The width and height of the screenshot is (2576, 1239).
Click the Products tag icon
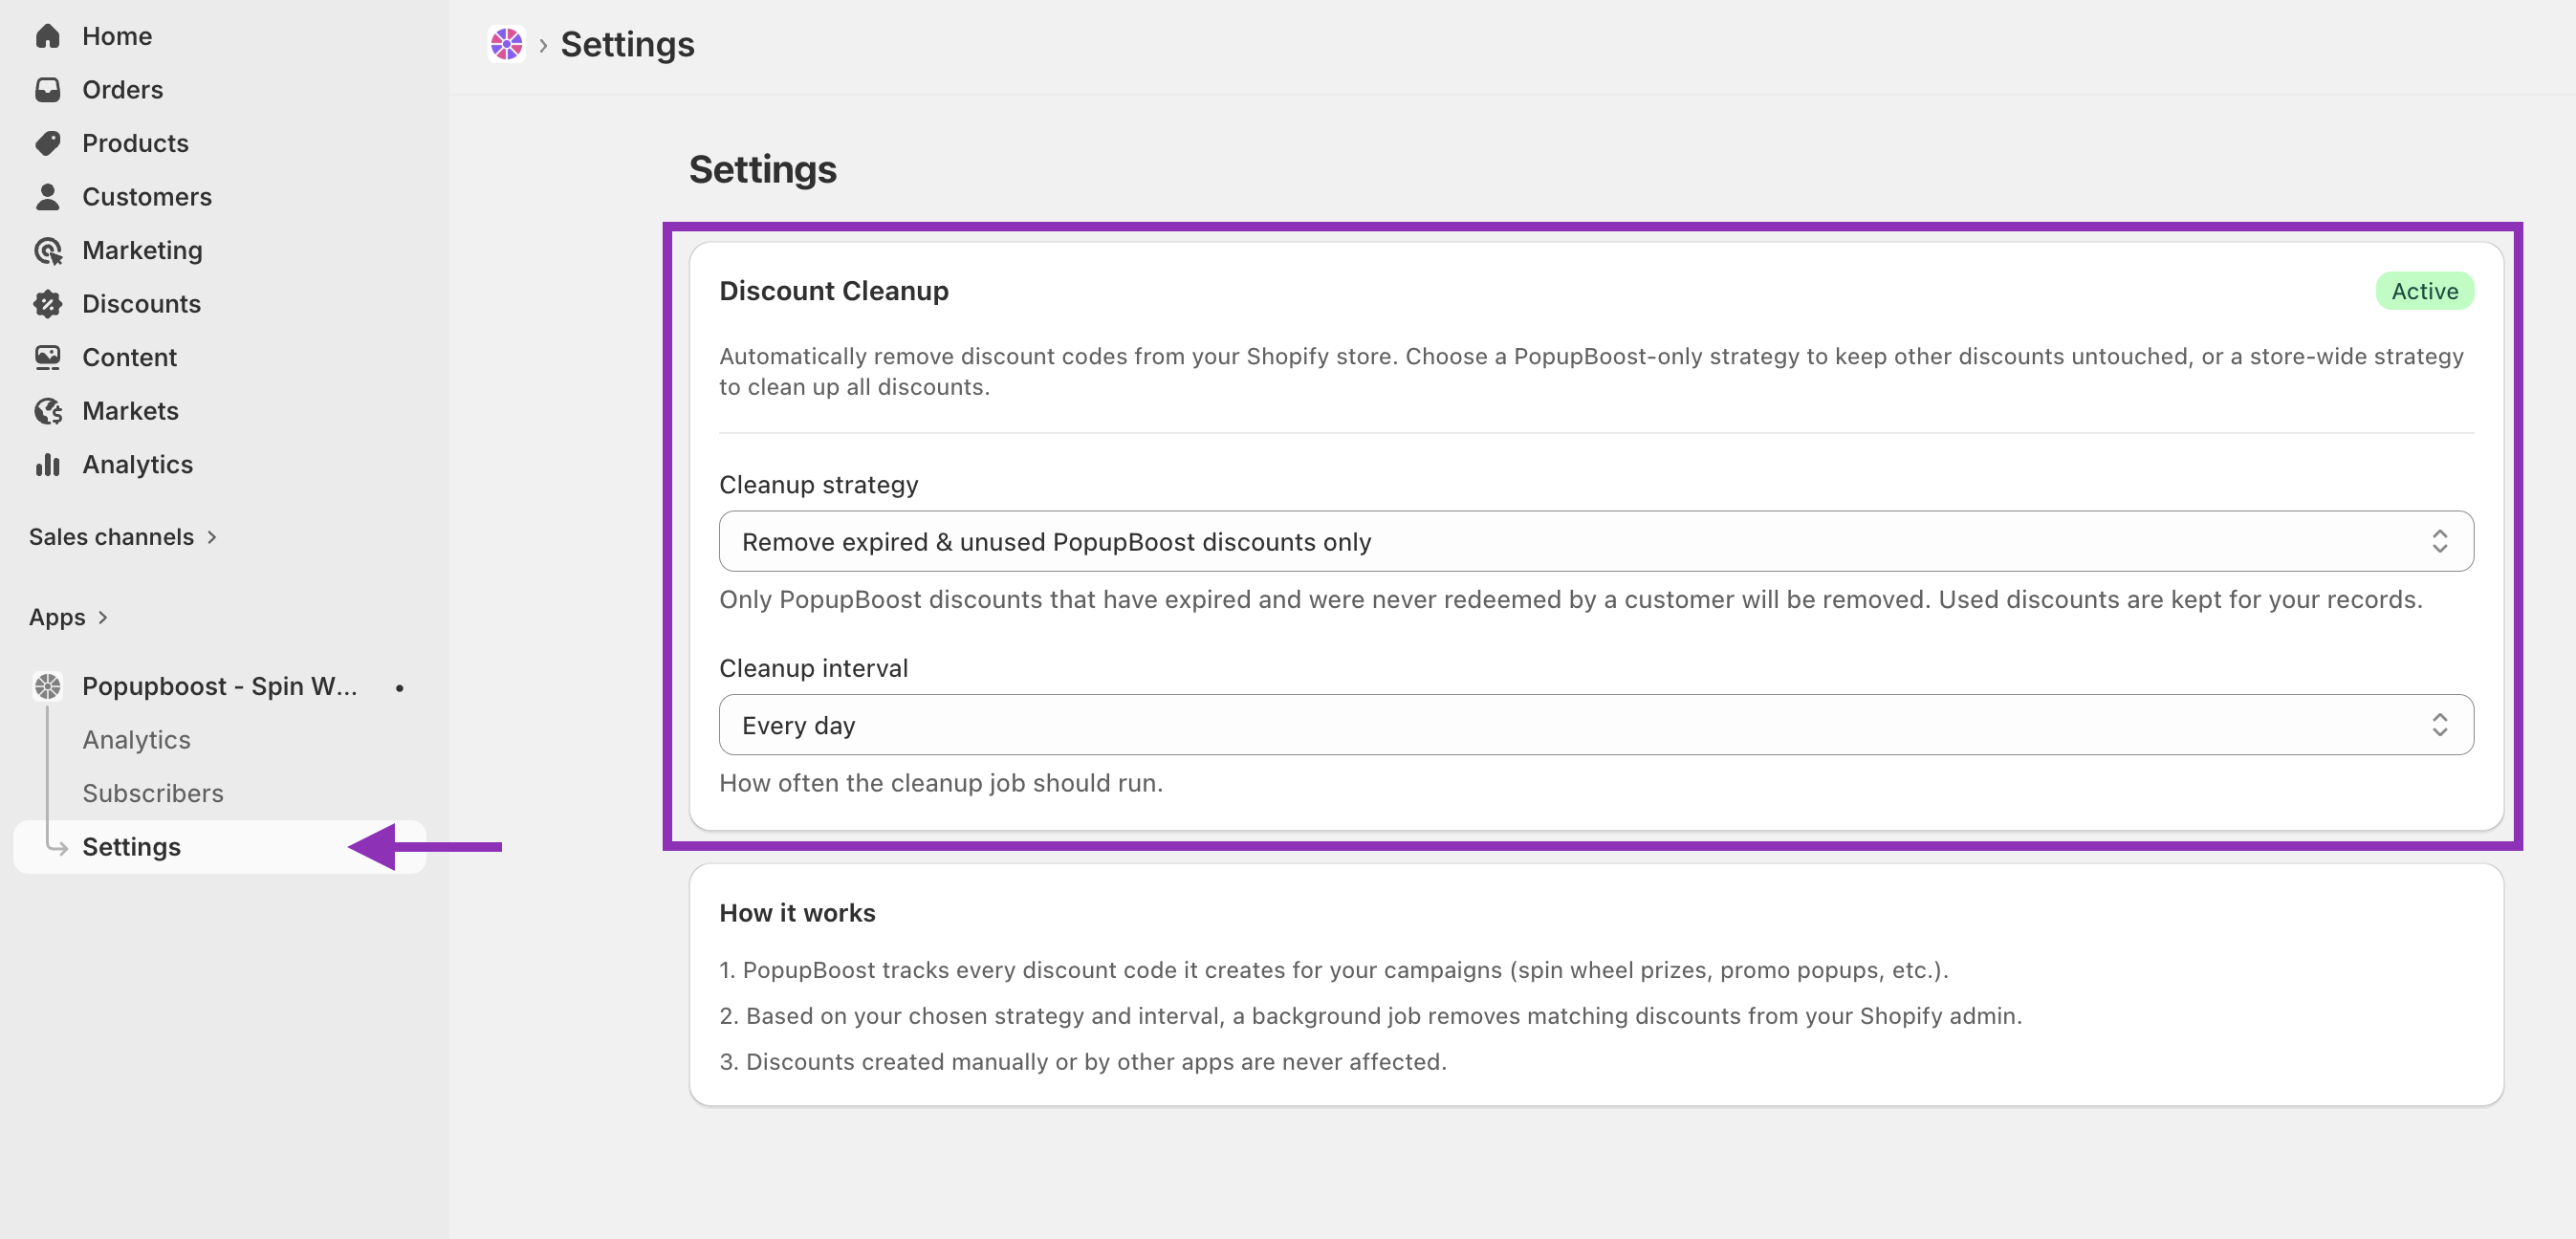click(47, 143)
